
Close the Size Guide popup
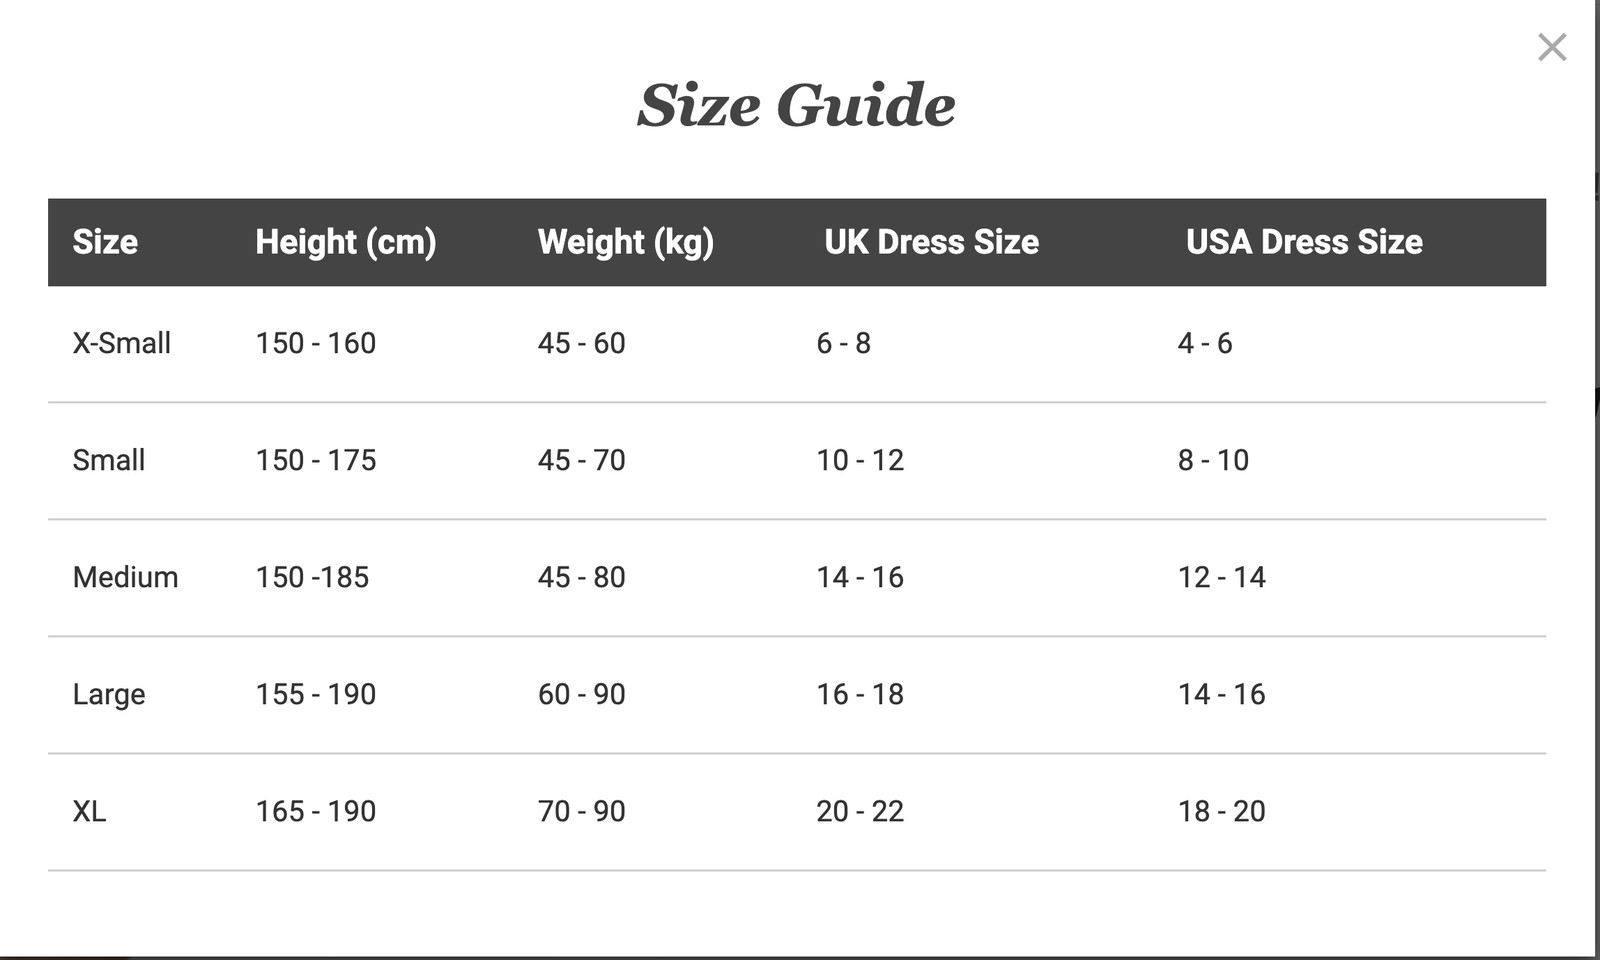click(x=1552, y=47)
